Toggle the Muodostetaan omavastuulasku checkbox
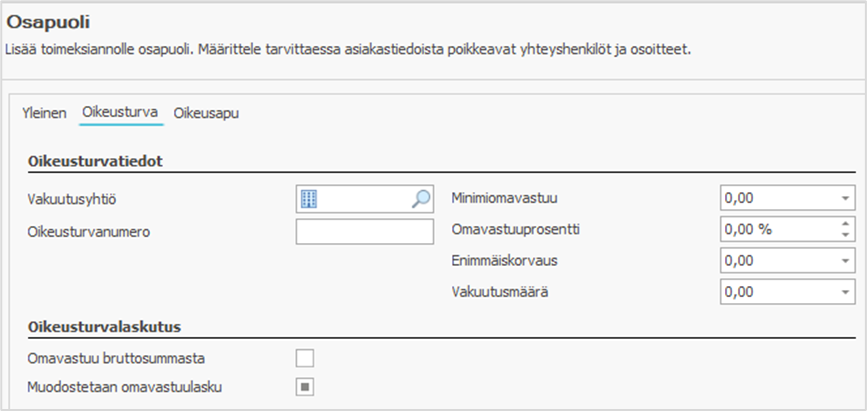The height and width of the screenshot is (411, 867). coord(305,386)
